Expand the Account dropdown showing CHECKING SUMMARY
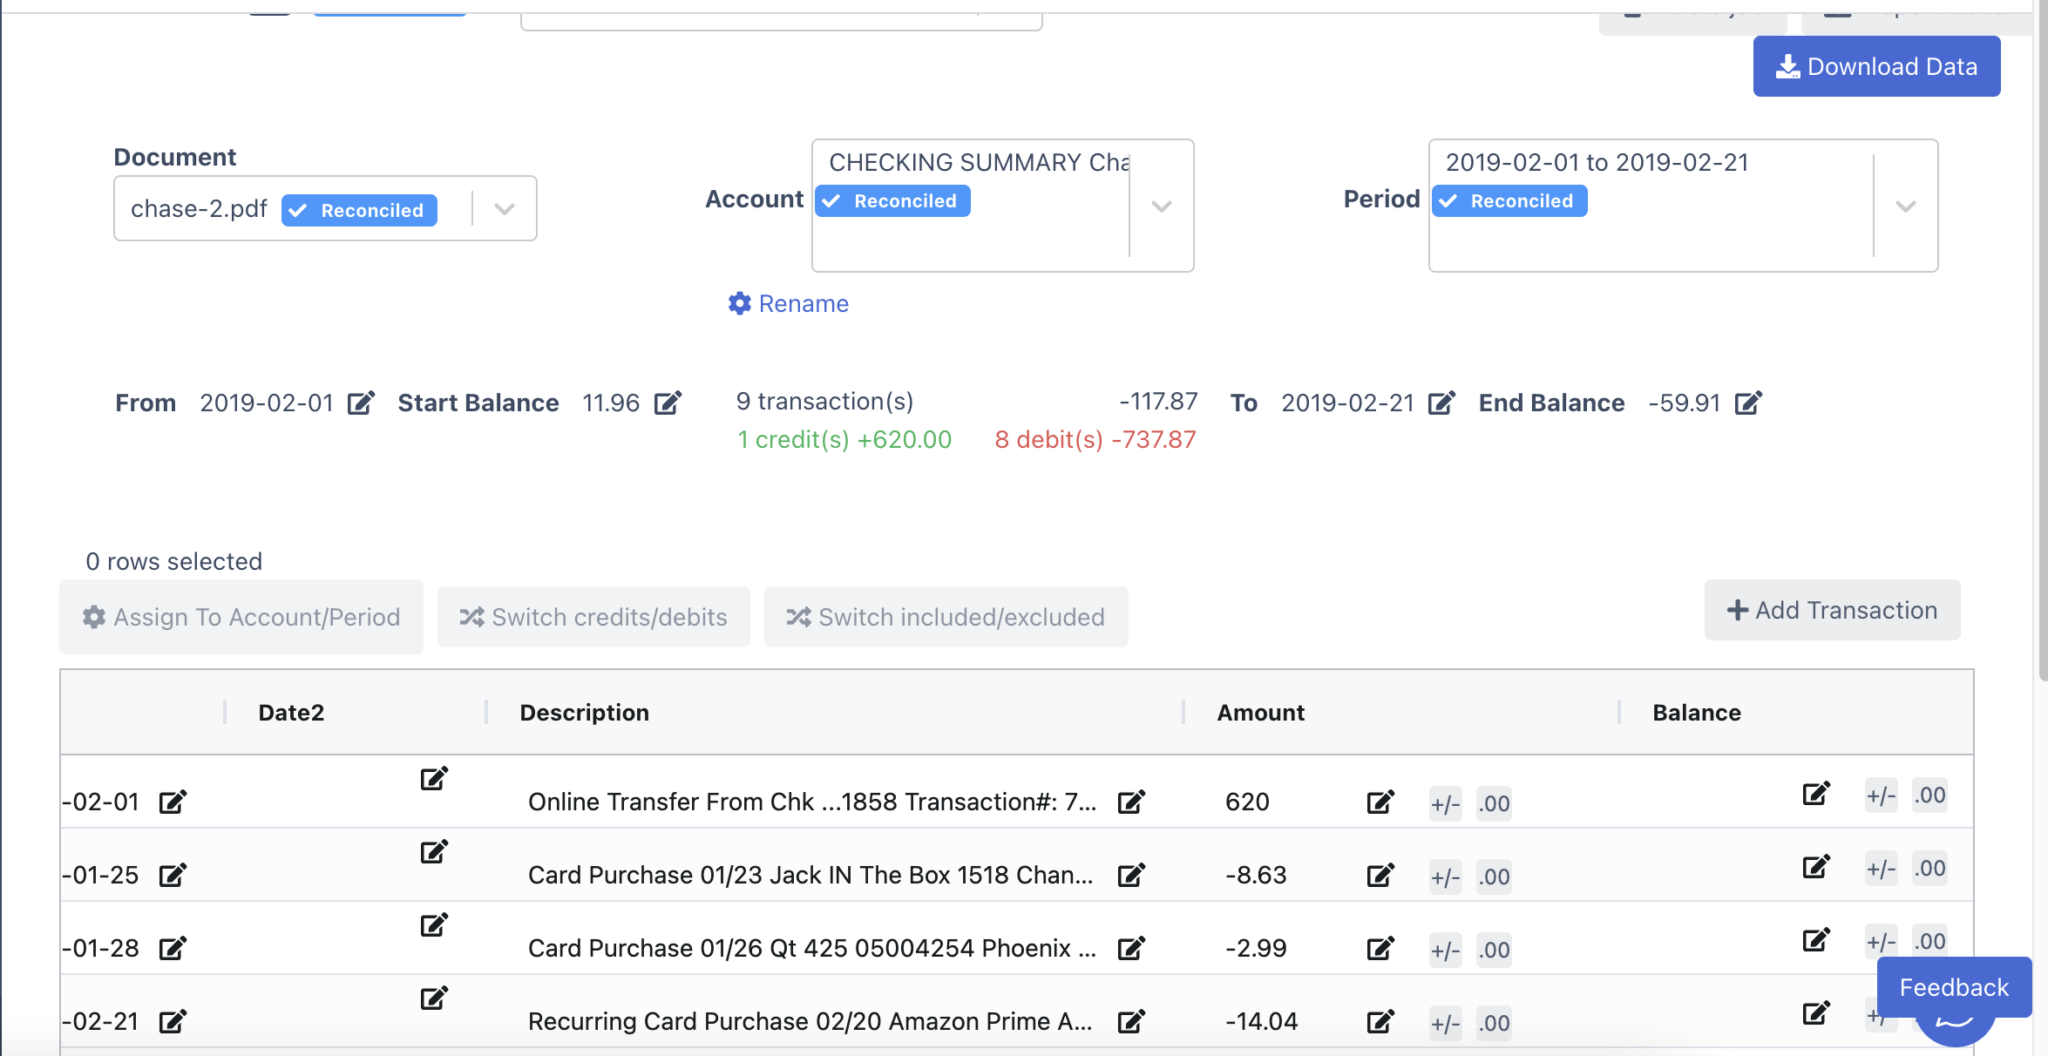Screen dimensions: 2048x1056 [1160, 207]
